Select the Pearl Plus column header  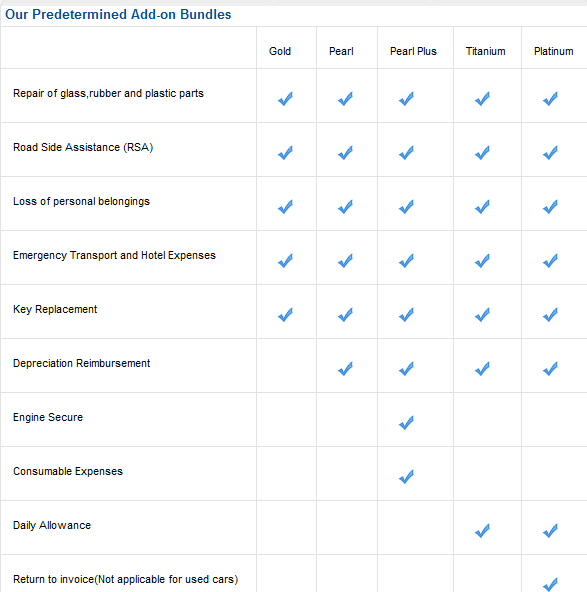click(x=413, y=51)
